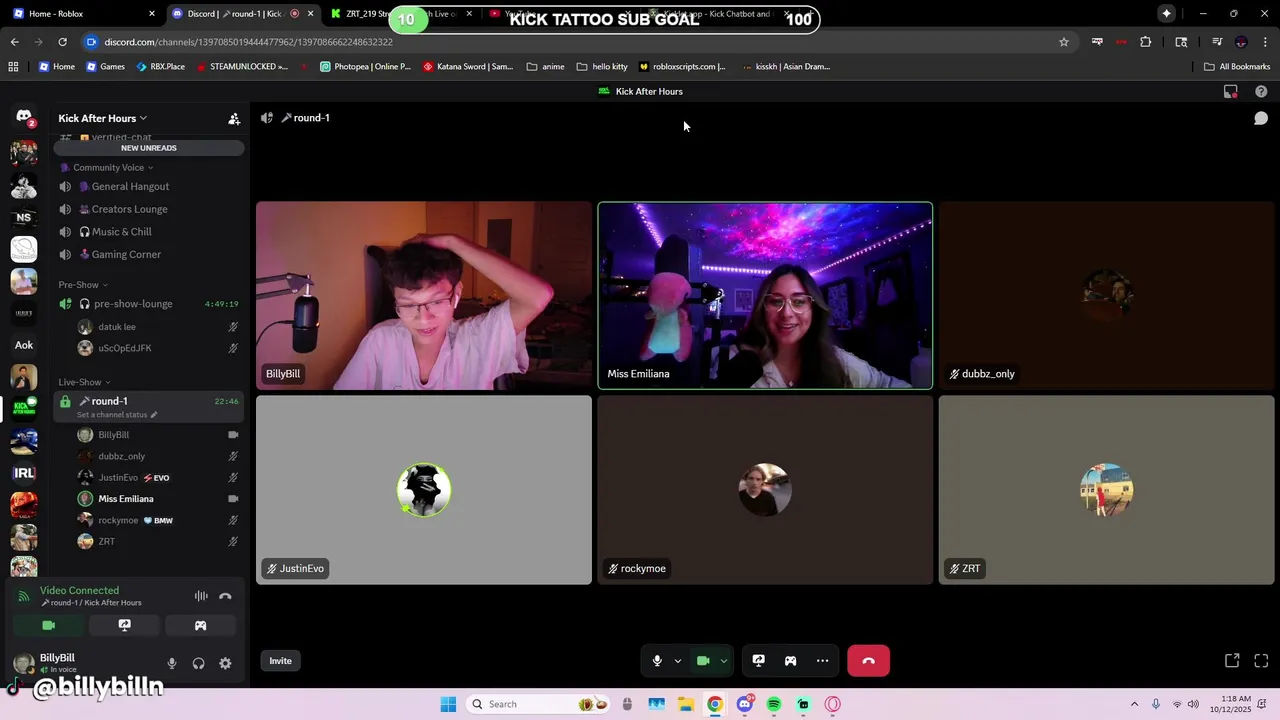Focus the Discord address bar URL
This screenshot has width=1280, height=720.
[x=248, y=42]
